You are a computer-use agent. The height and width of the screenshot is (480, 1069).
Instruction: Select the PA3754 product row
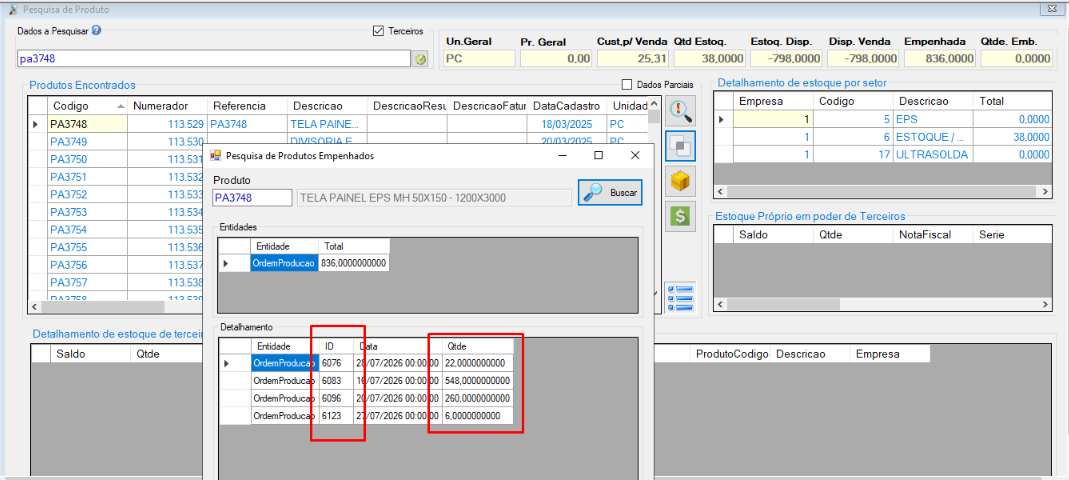[x=116, y=230]
